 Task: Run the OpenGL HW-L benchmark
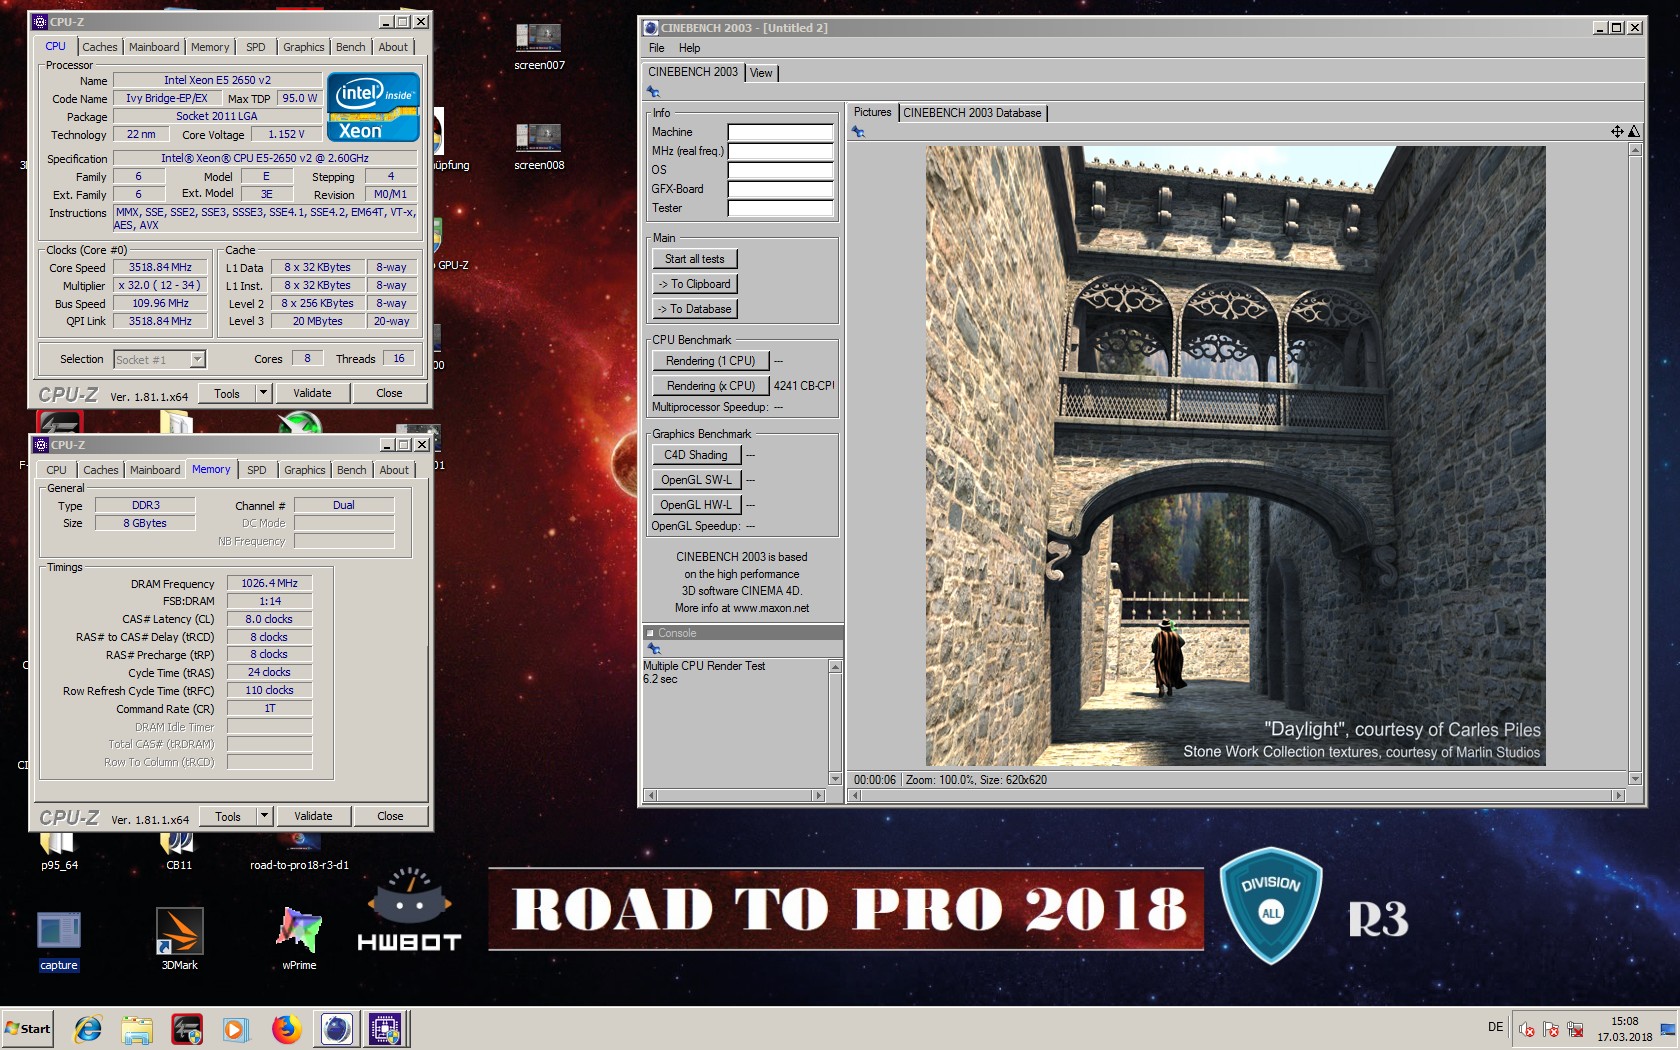(696, 505)
